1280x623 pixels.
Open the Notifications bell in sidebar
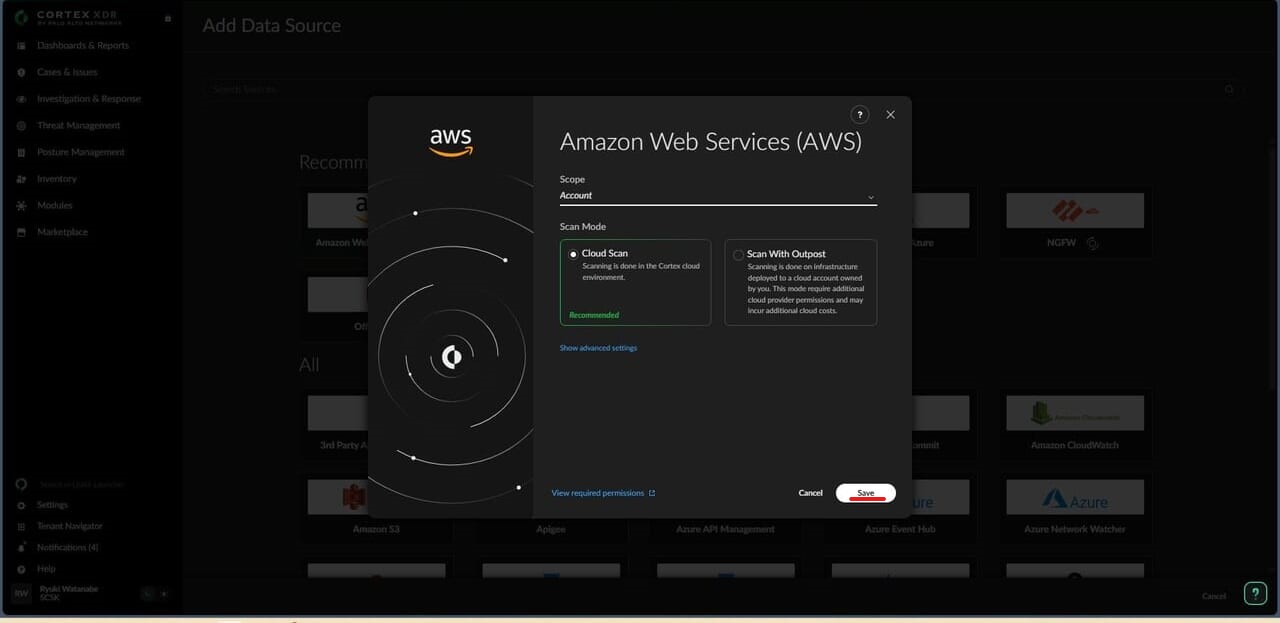click(22, 548)
